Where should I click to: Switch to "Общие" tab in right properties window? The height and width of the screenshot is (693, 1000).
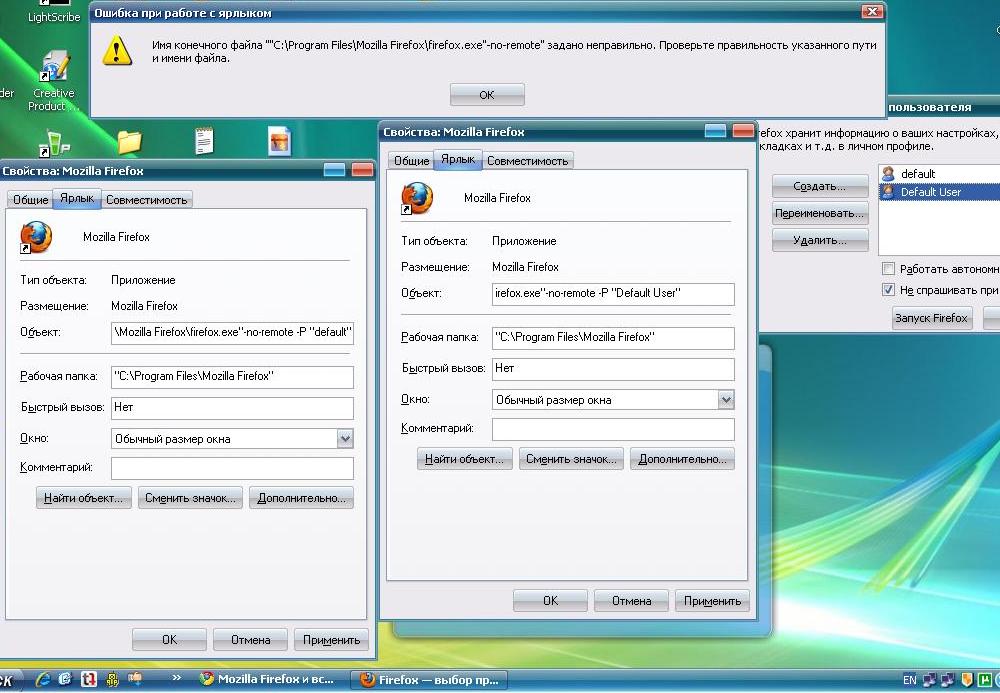pyautogui.click(x=411, y=161)
